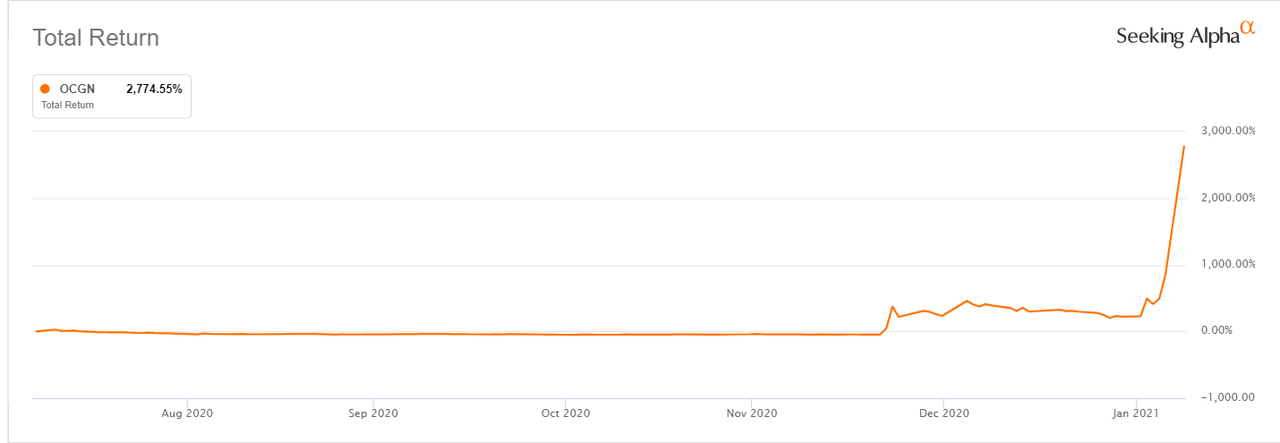Click the orange OCGN legend dot
This screenshot has width=1280, height=443.
46,89
